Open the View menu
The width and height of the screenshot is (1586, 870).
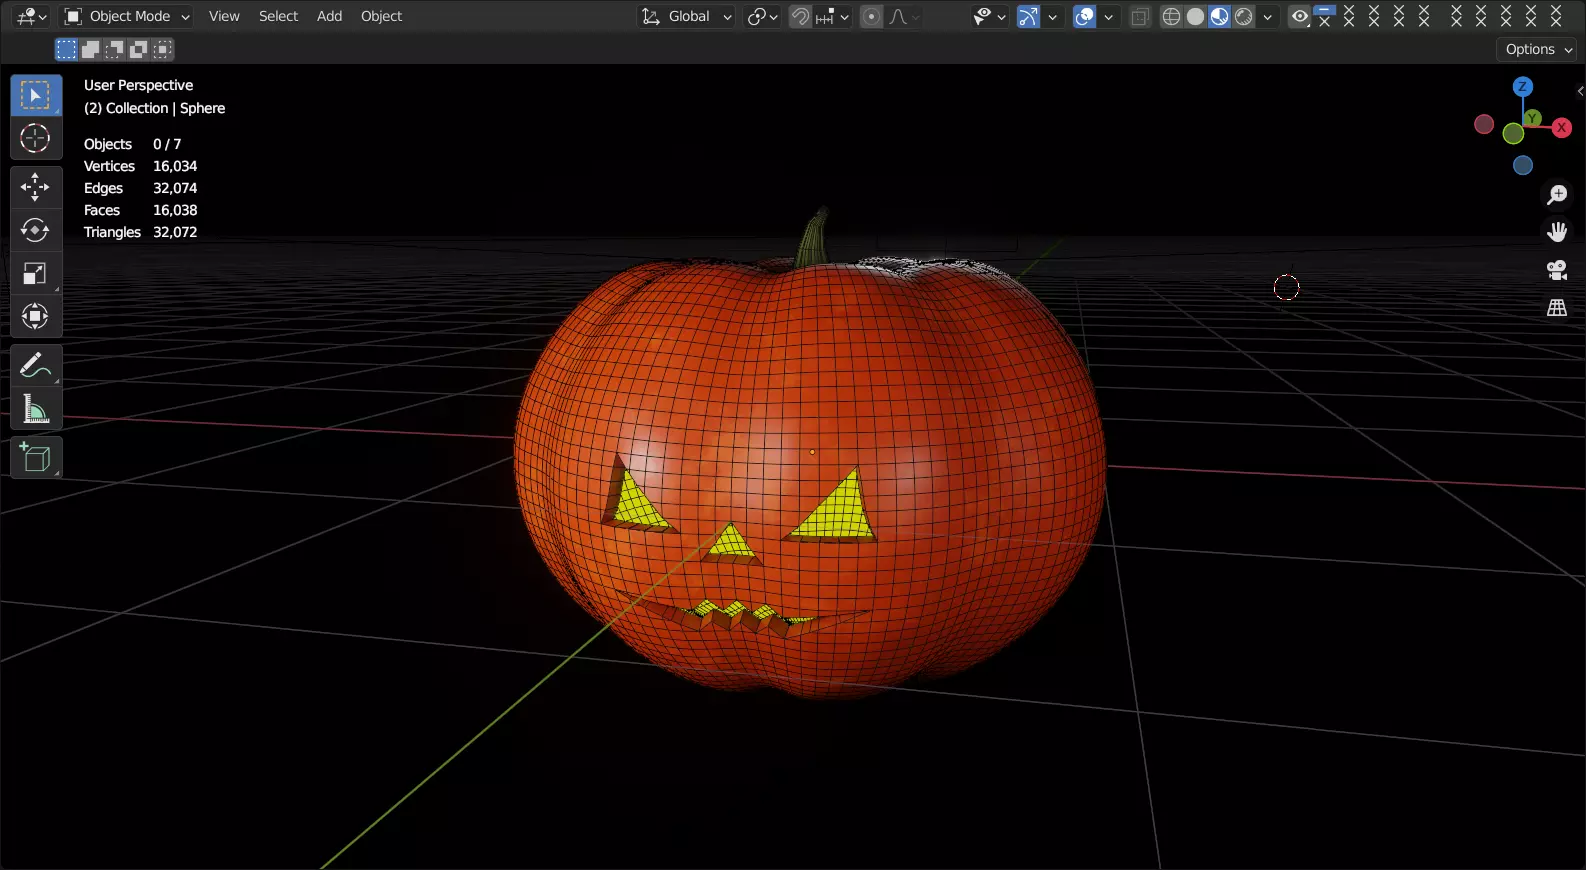224,16
